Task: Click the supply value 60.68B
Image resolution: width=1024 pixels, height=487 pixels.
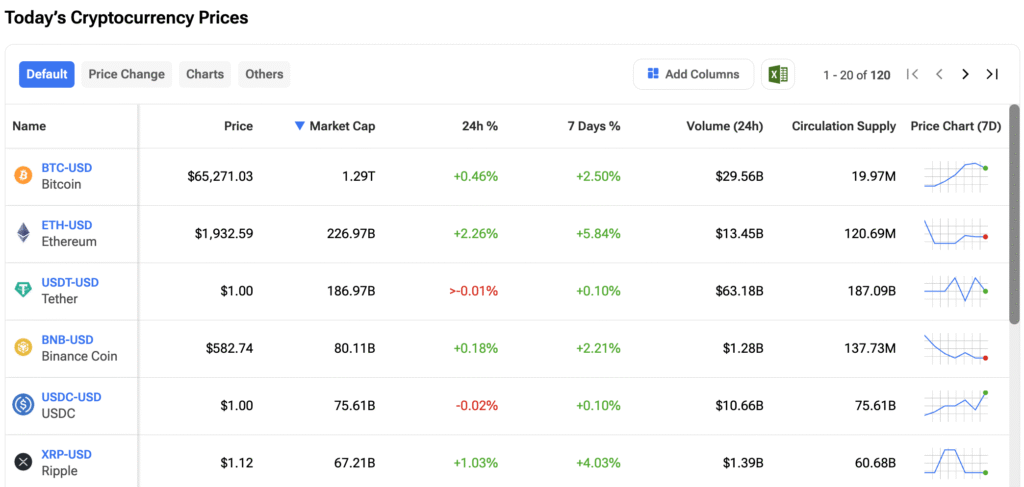Action: pyautogui.click(x=875, y=463)
